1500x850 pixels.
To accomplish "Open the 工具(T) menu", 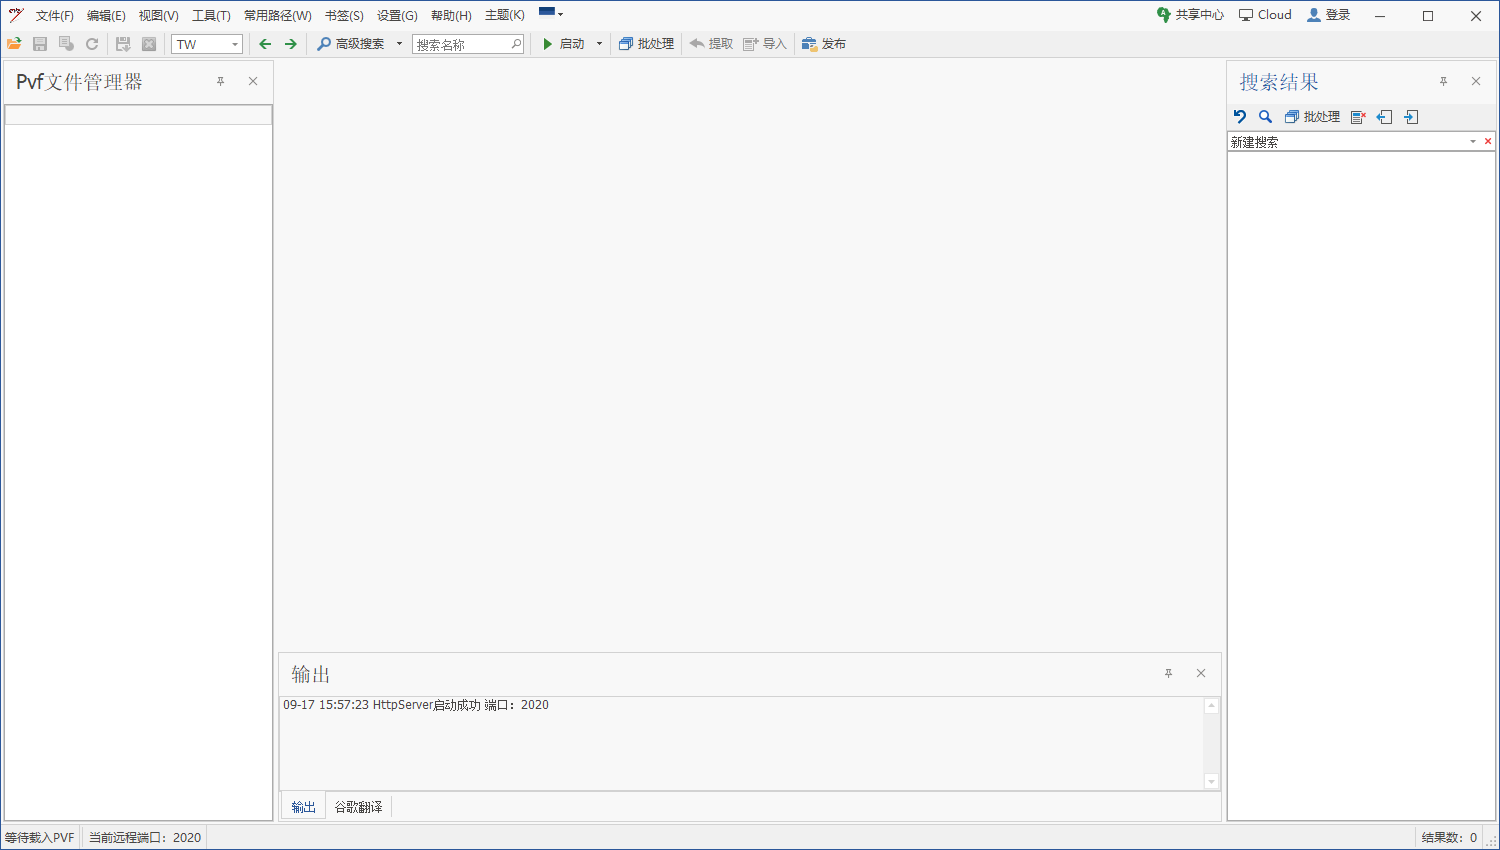I will pos(211,16).
